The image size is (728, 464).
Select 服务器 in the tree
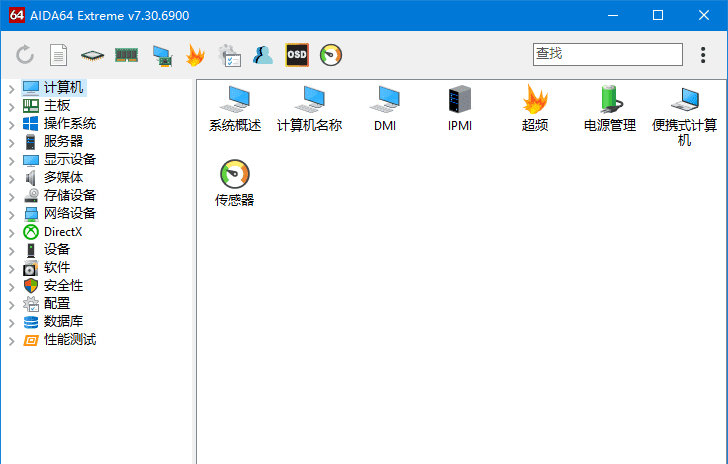click(x=63, y=141)
